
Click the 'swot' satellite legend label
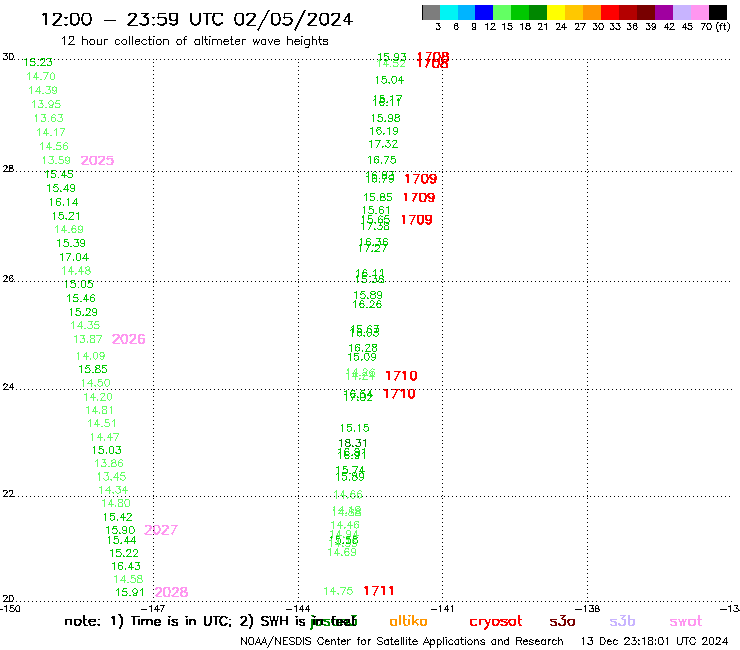tap(686, 621)
